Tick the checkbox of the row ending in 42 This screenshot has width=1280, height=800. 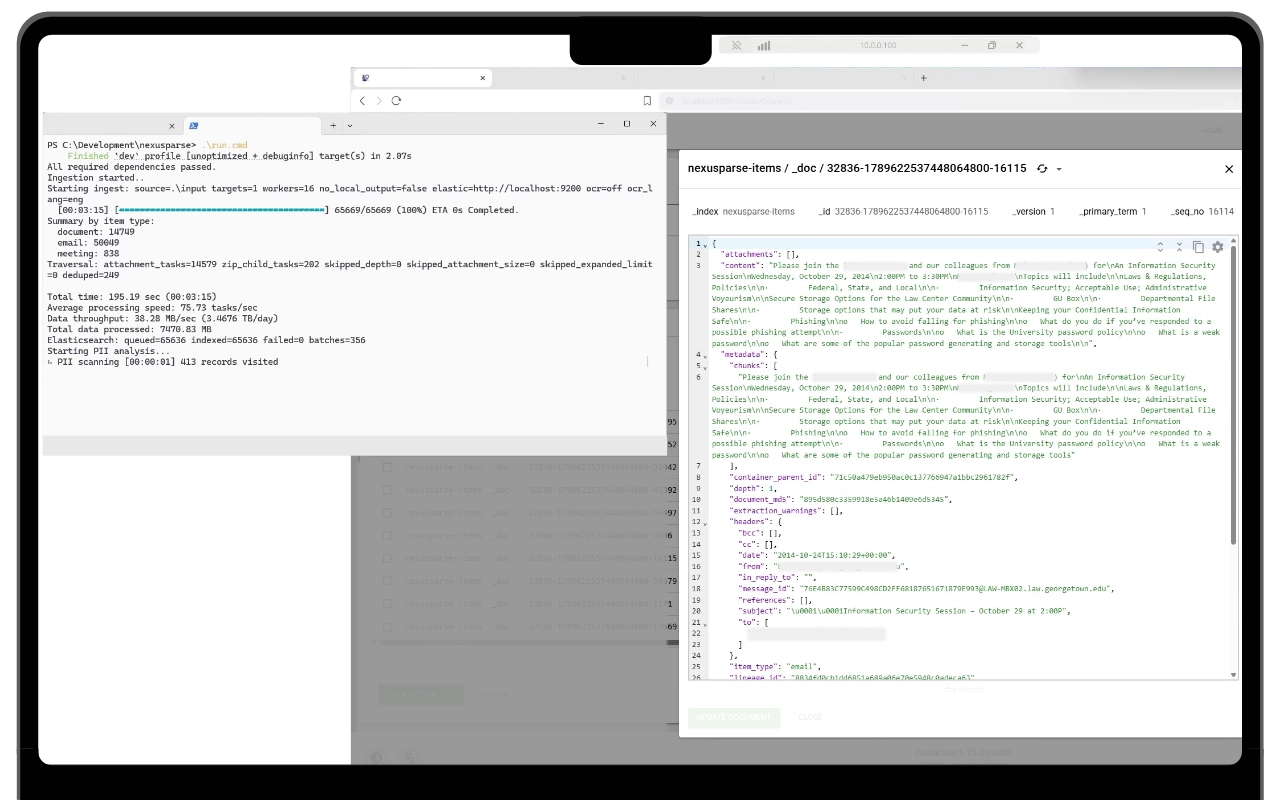pos(386,467)
